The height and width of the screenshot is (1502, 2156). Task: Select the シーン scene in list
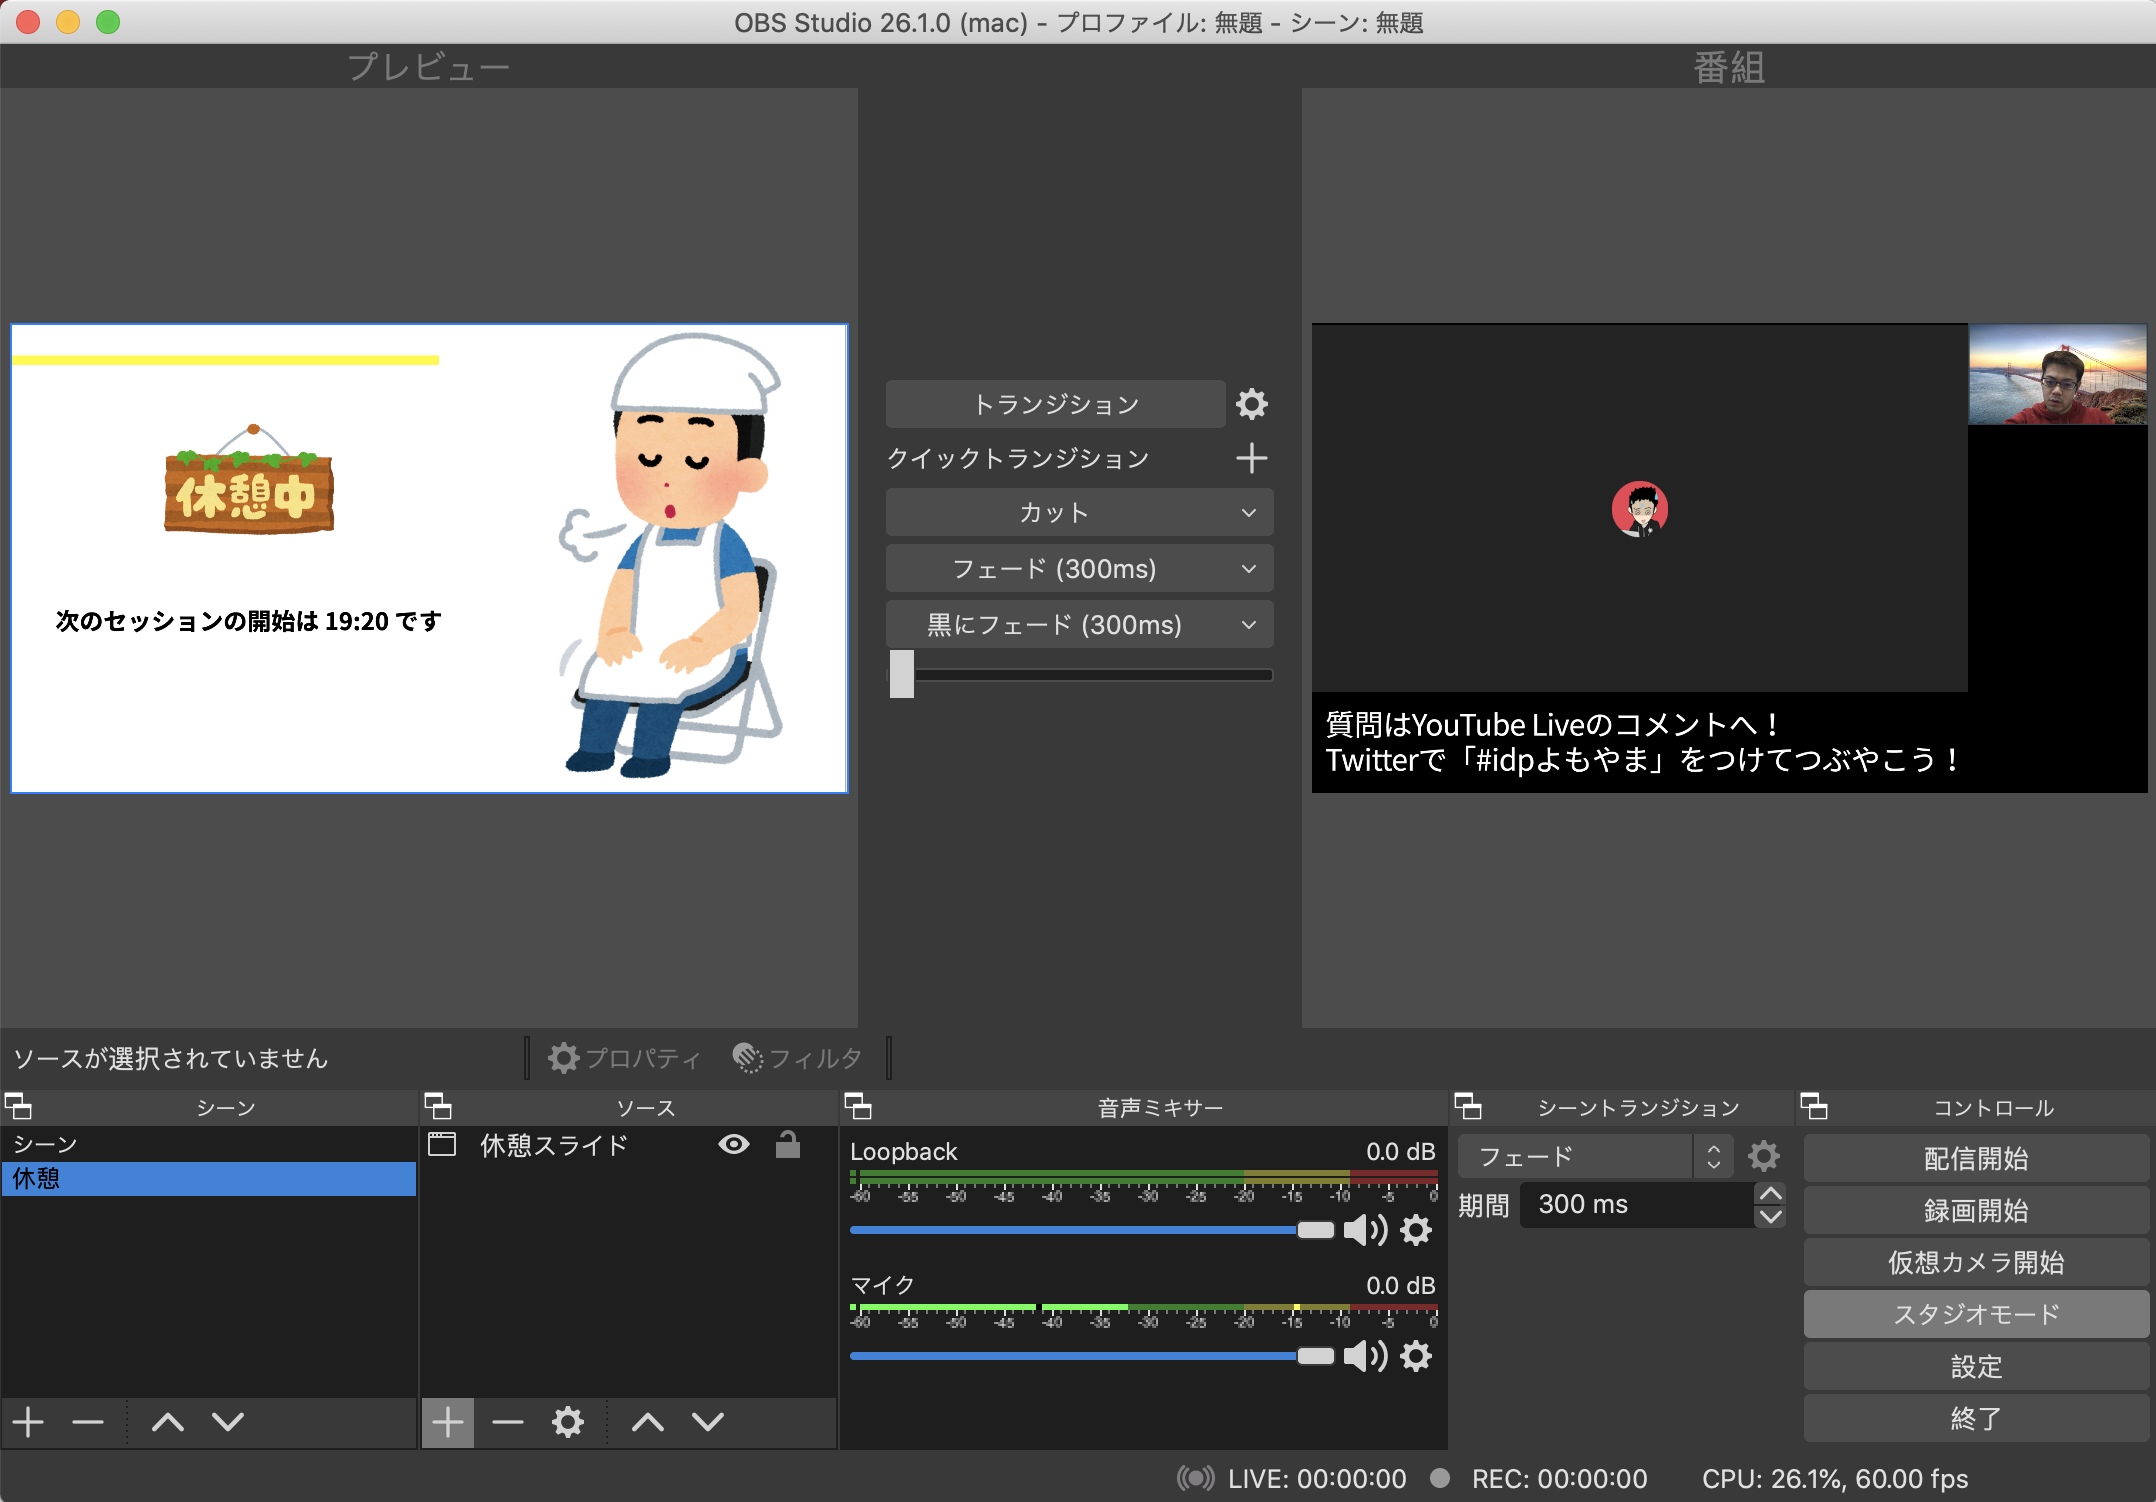208,1144
